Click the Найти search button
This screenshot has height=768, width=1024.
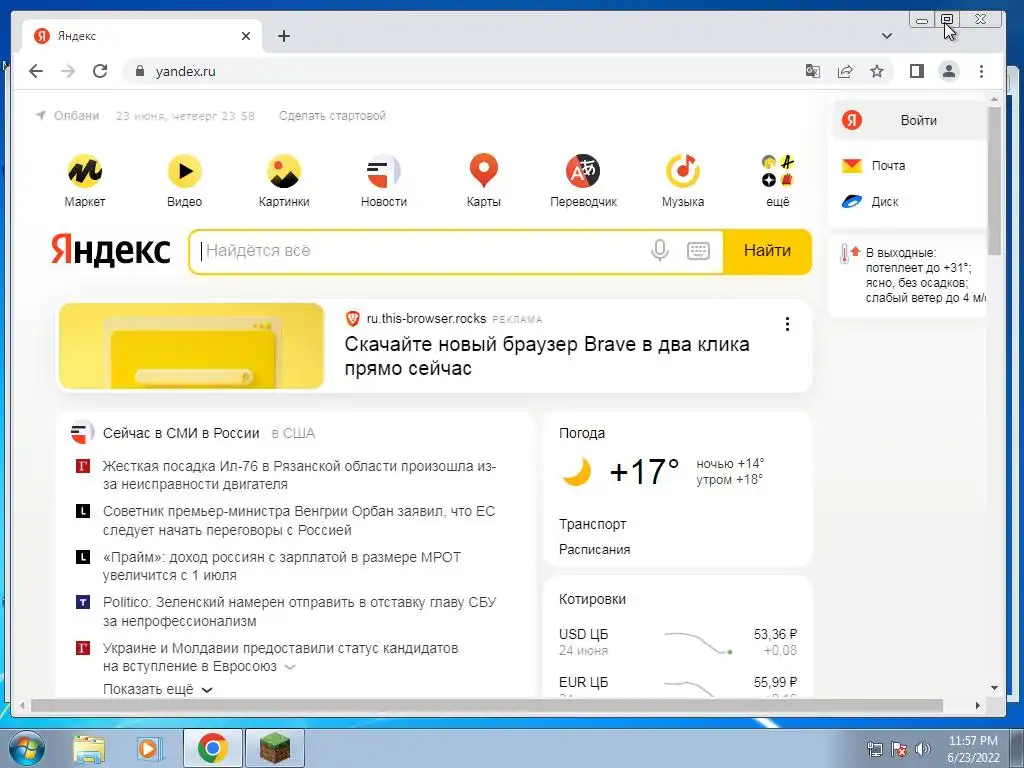767,250
